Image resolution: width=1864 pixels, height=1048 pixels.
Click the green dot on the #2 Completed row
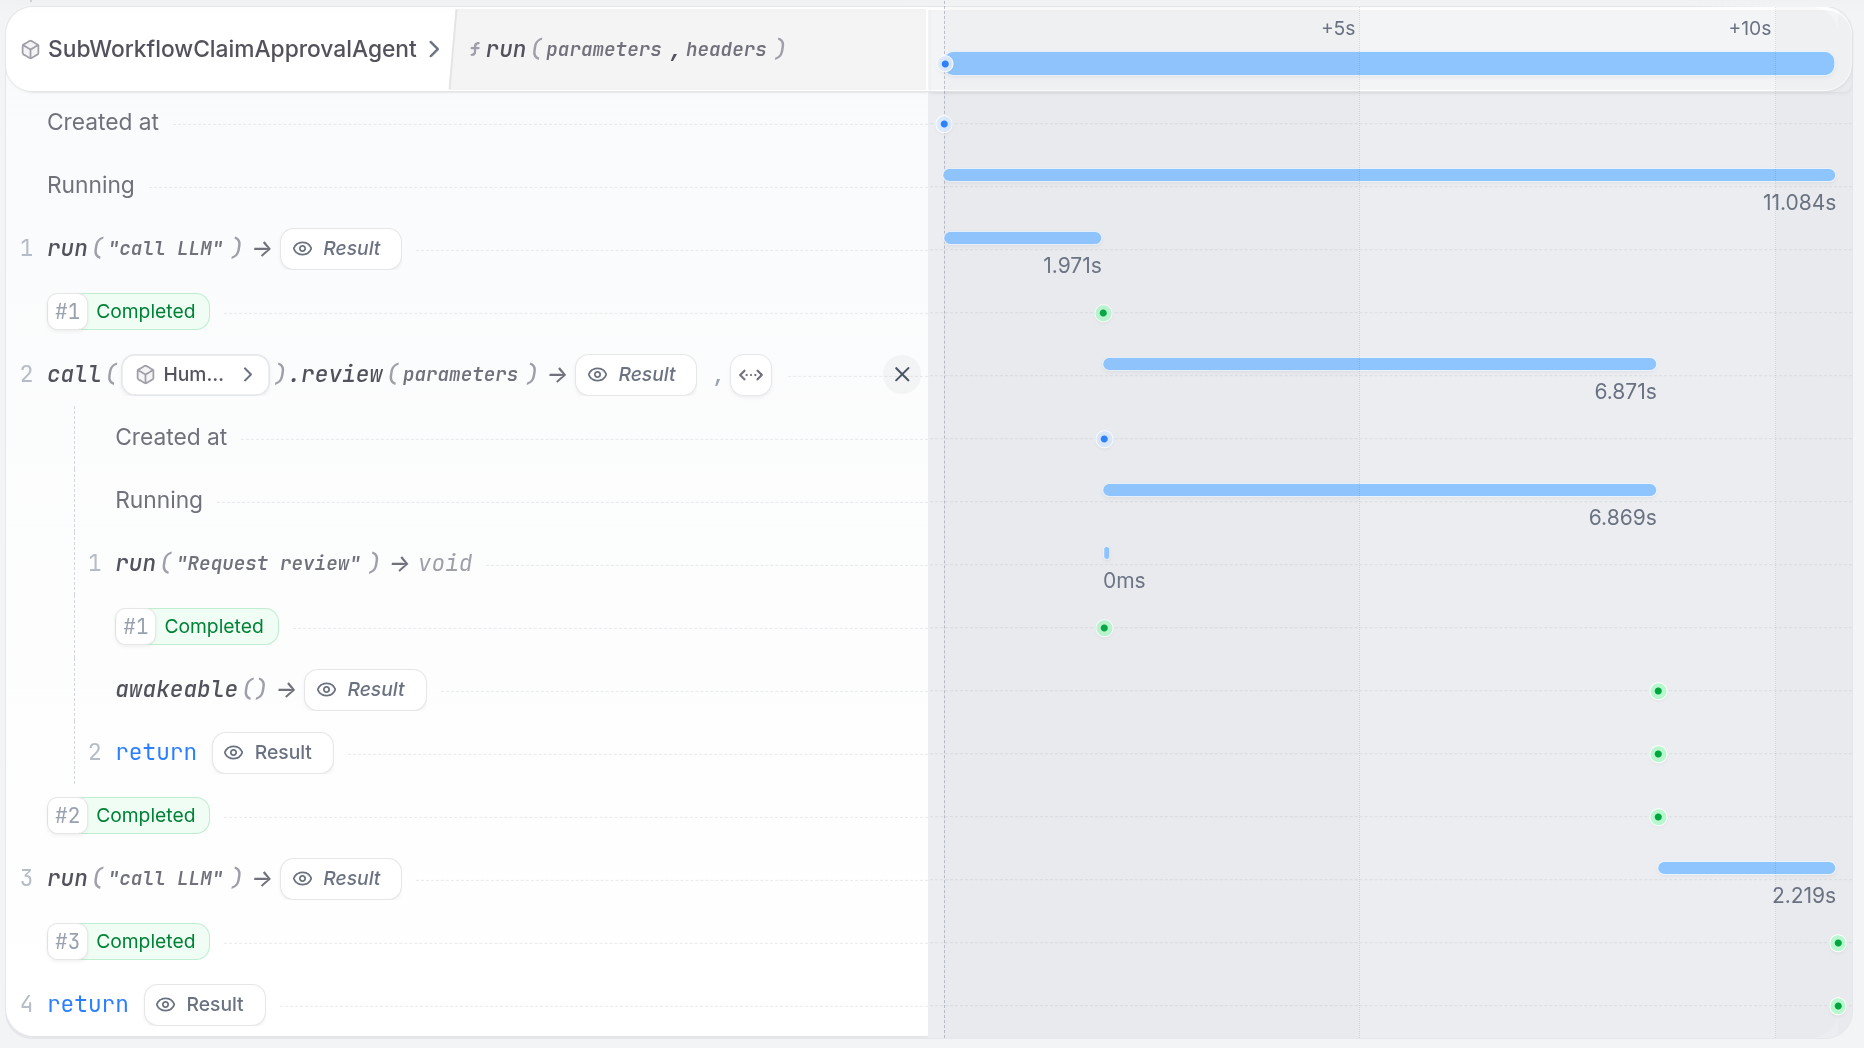(1658, 817)
